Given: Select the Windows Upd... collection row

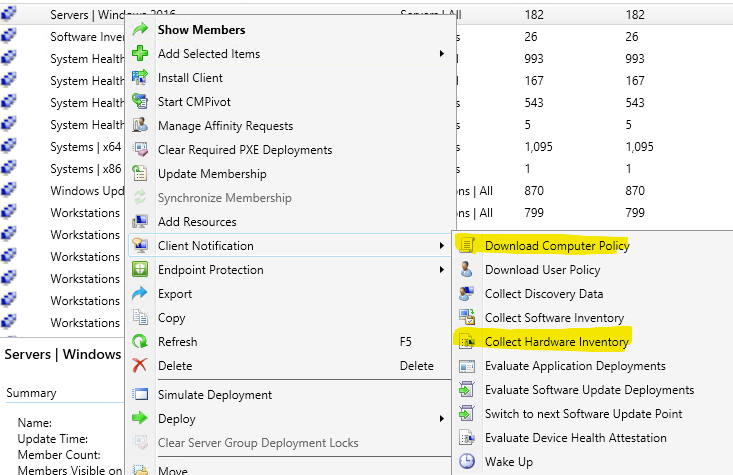Looking at the screenshot, I should pos(87,191).
